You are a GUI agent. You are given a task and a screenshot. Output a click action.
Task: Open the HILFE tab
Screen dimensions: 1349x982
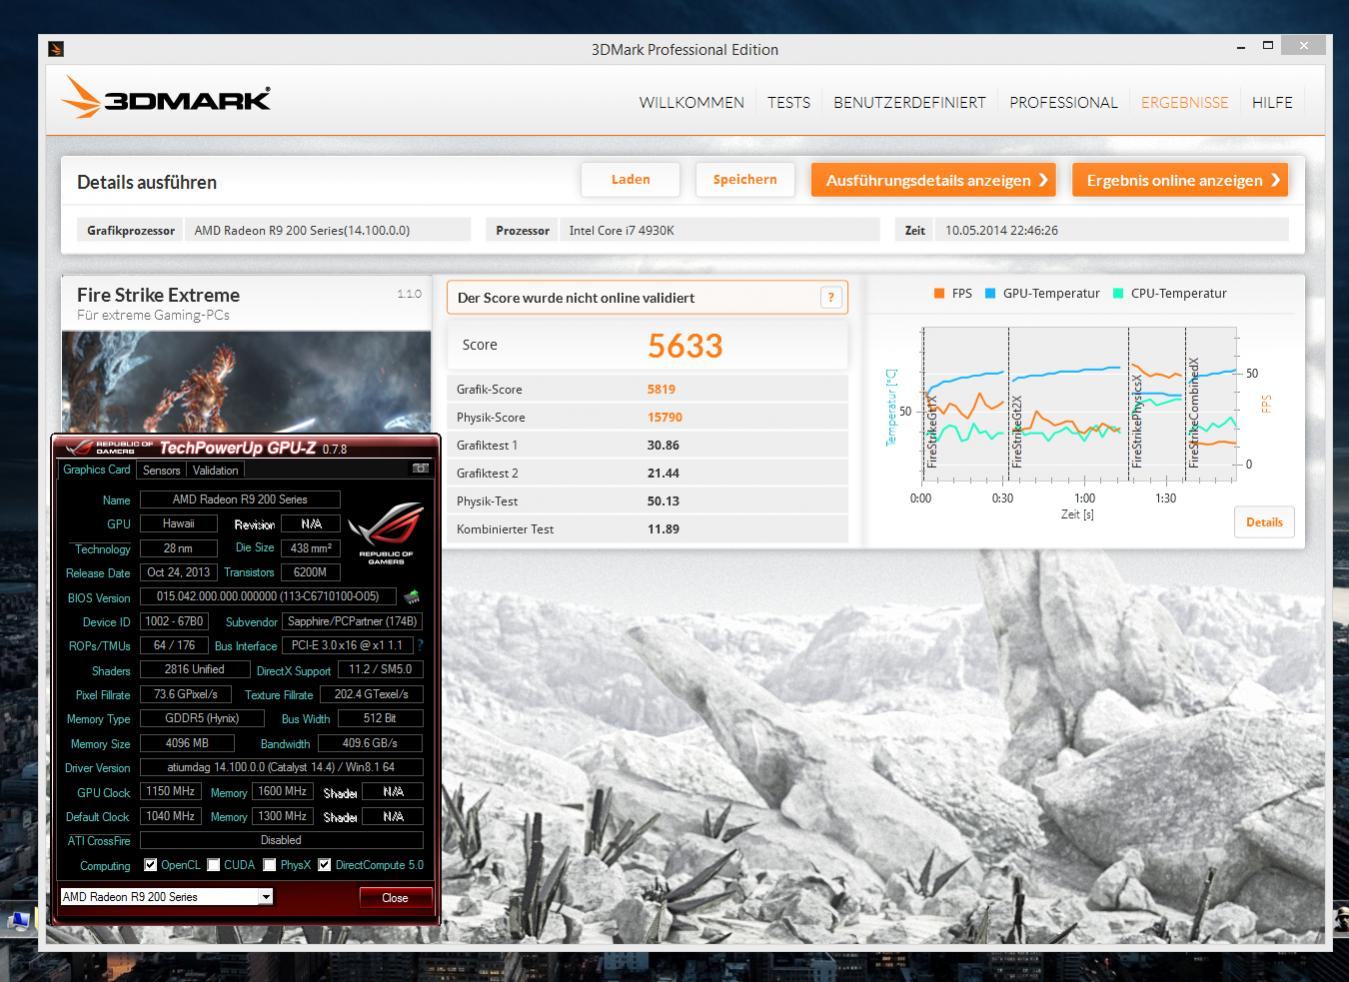point(1272,102)
